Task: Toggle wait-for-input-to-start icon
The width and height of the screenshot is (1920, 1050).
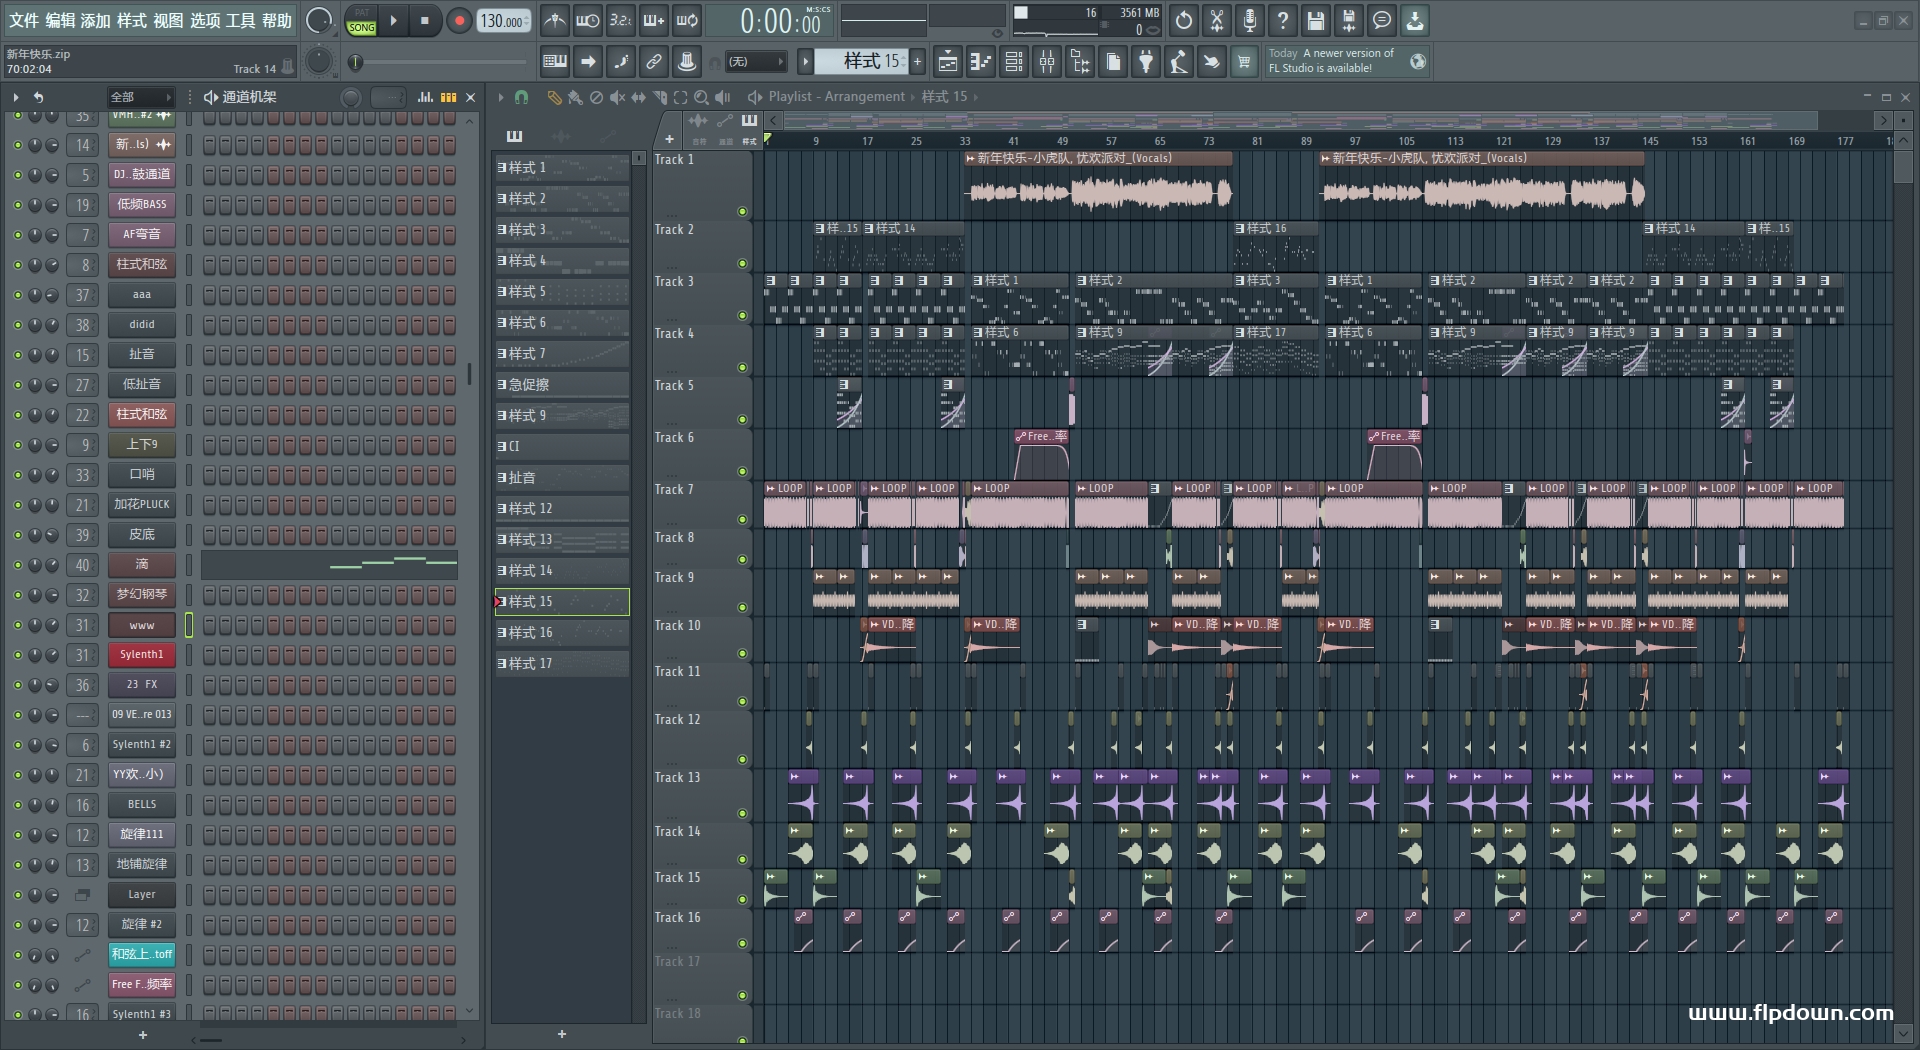Action: pyautogui.click(x=587, y=20)
